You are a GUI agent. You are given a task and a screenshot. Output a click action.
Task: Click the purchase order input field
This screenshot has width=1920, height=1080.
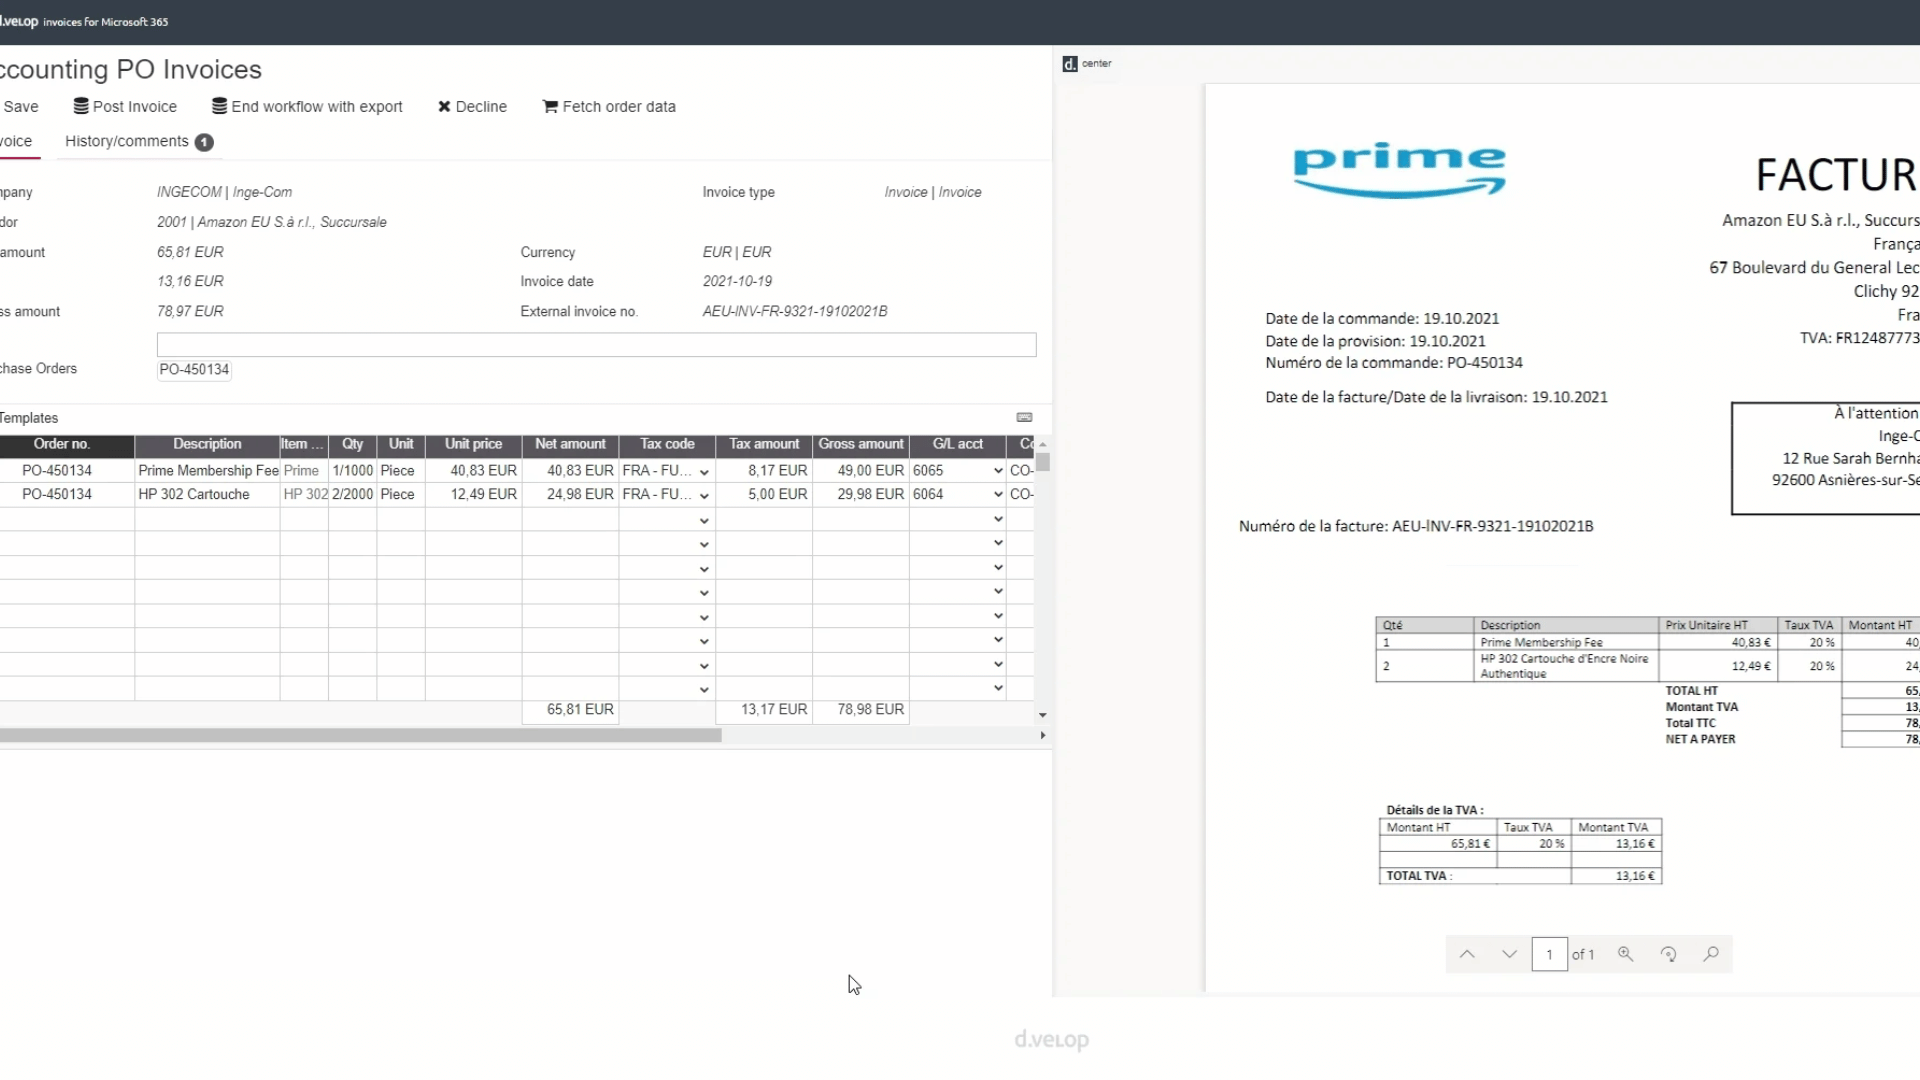pos(596,345)
